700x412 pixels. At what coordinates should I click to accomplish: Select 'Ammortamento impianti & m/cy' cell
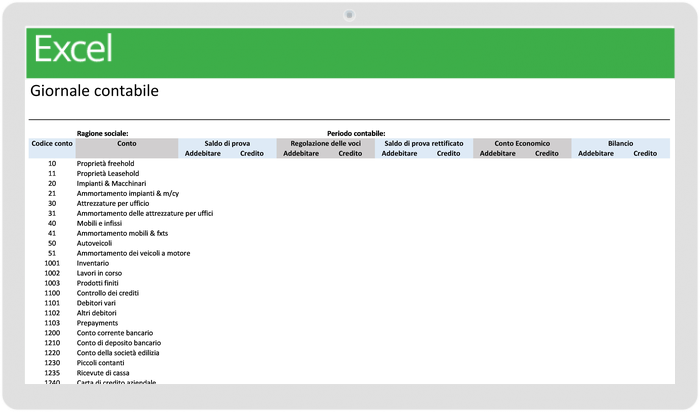click(128, 193)
